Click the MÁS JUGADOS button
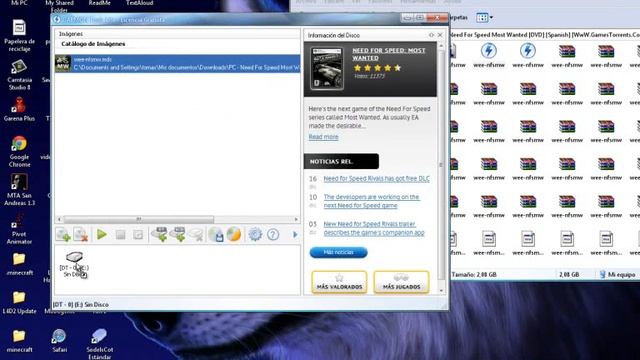Screen dimensions: 640x360 401,282
